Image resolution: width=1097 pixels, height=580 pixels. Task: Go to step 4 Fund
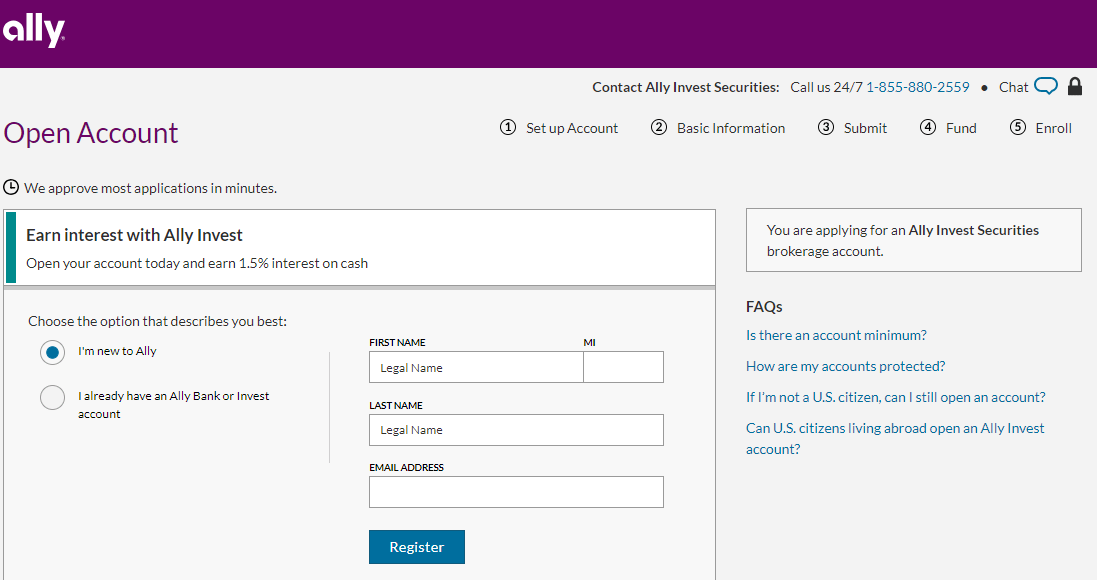click(948, 128)
